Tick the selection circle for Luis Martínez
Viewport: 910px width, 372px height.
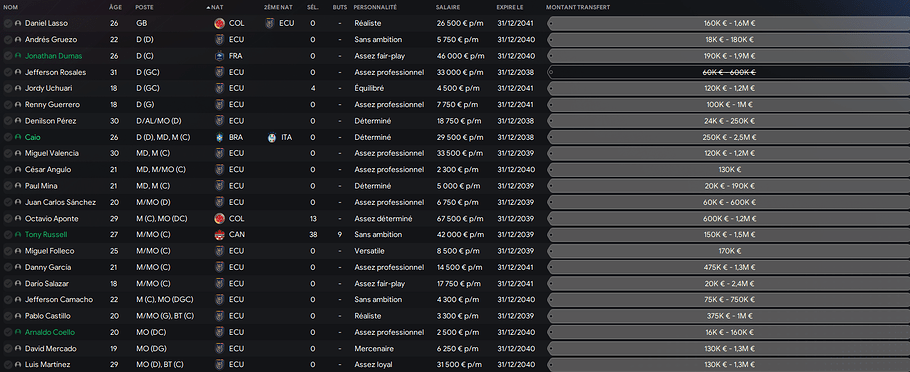[x=8, y=365]
